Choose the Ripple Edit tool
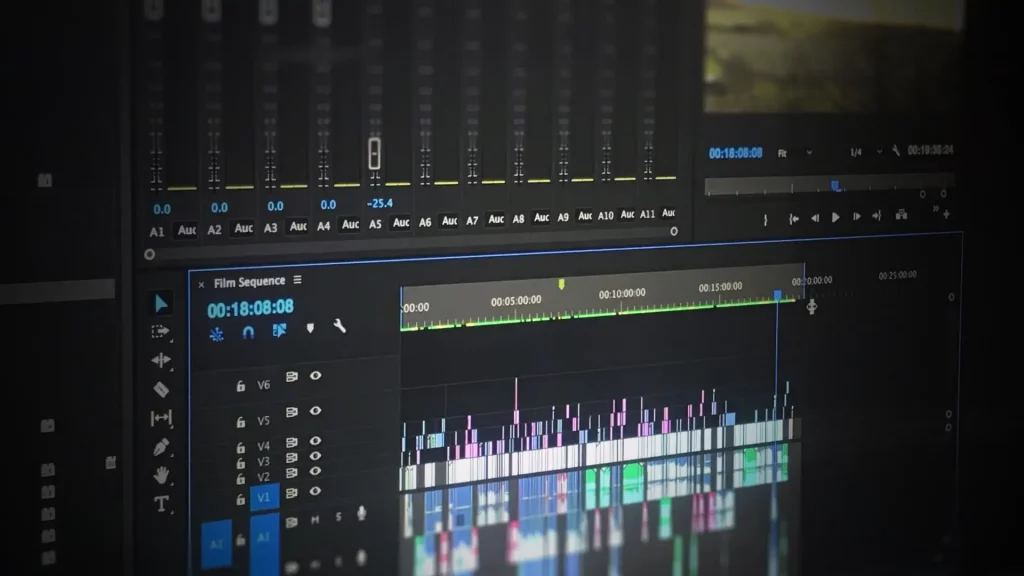The height and width of the screenshot is (576, 1024). tap(160, 360)
